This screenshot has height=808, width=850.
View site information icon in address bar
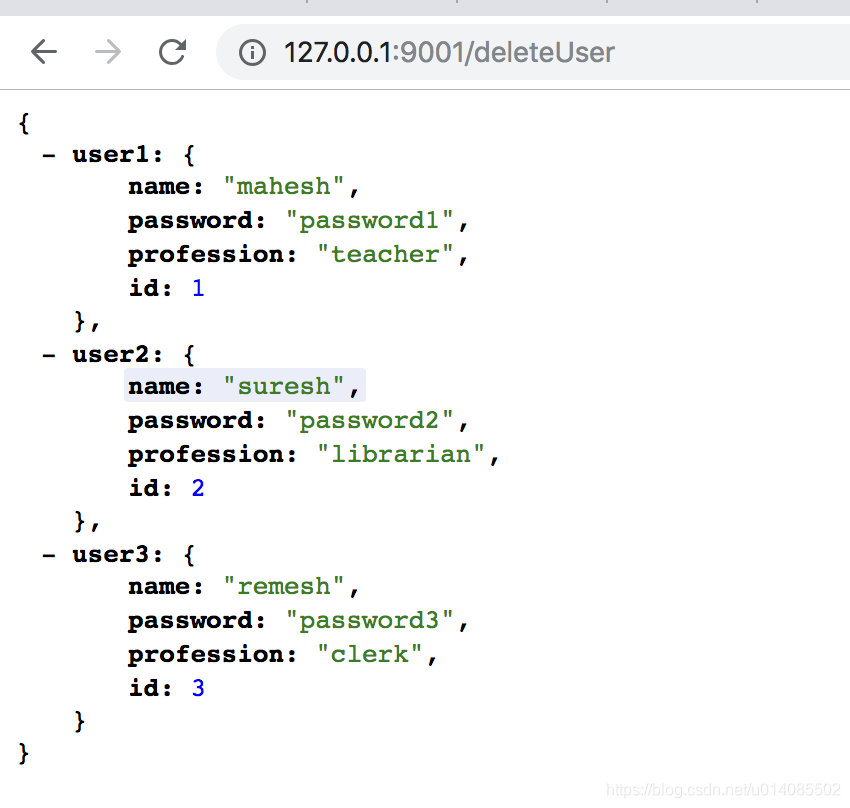(x=252, y=53)
